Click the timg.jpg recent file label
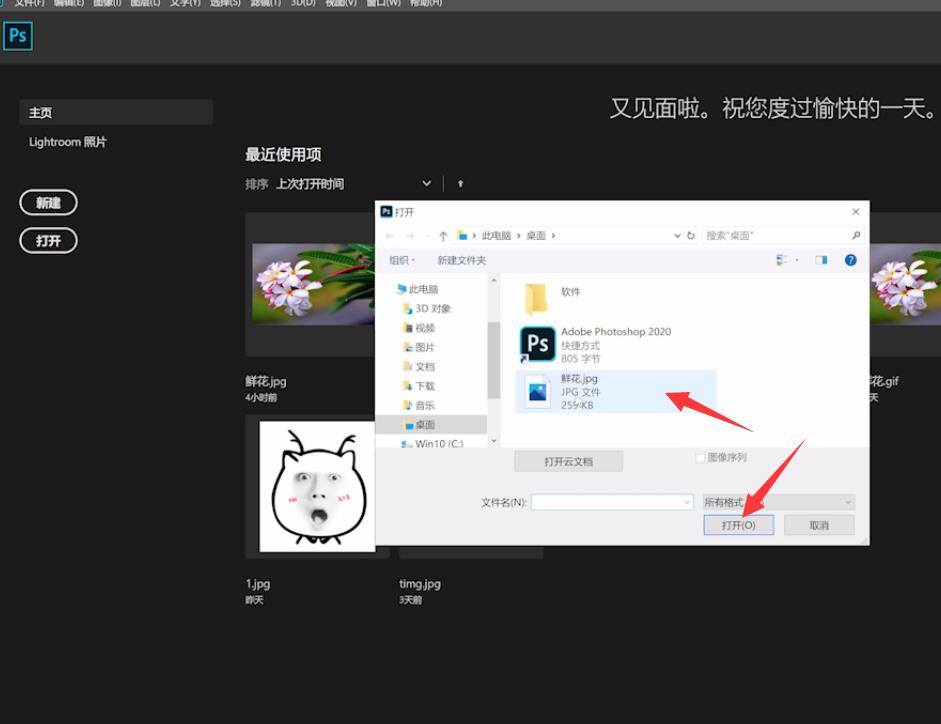Viewport: 941px width, 724px height. [x=419, y=584]
